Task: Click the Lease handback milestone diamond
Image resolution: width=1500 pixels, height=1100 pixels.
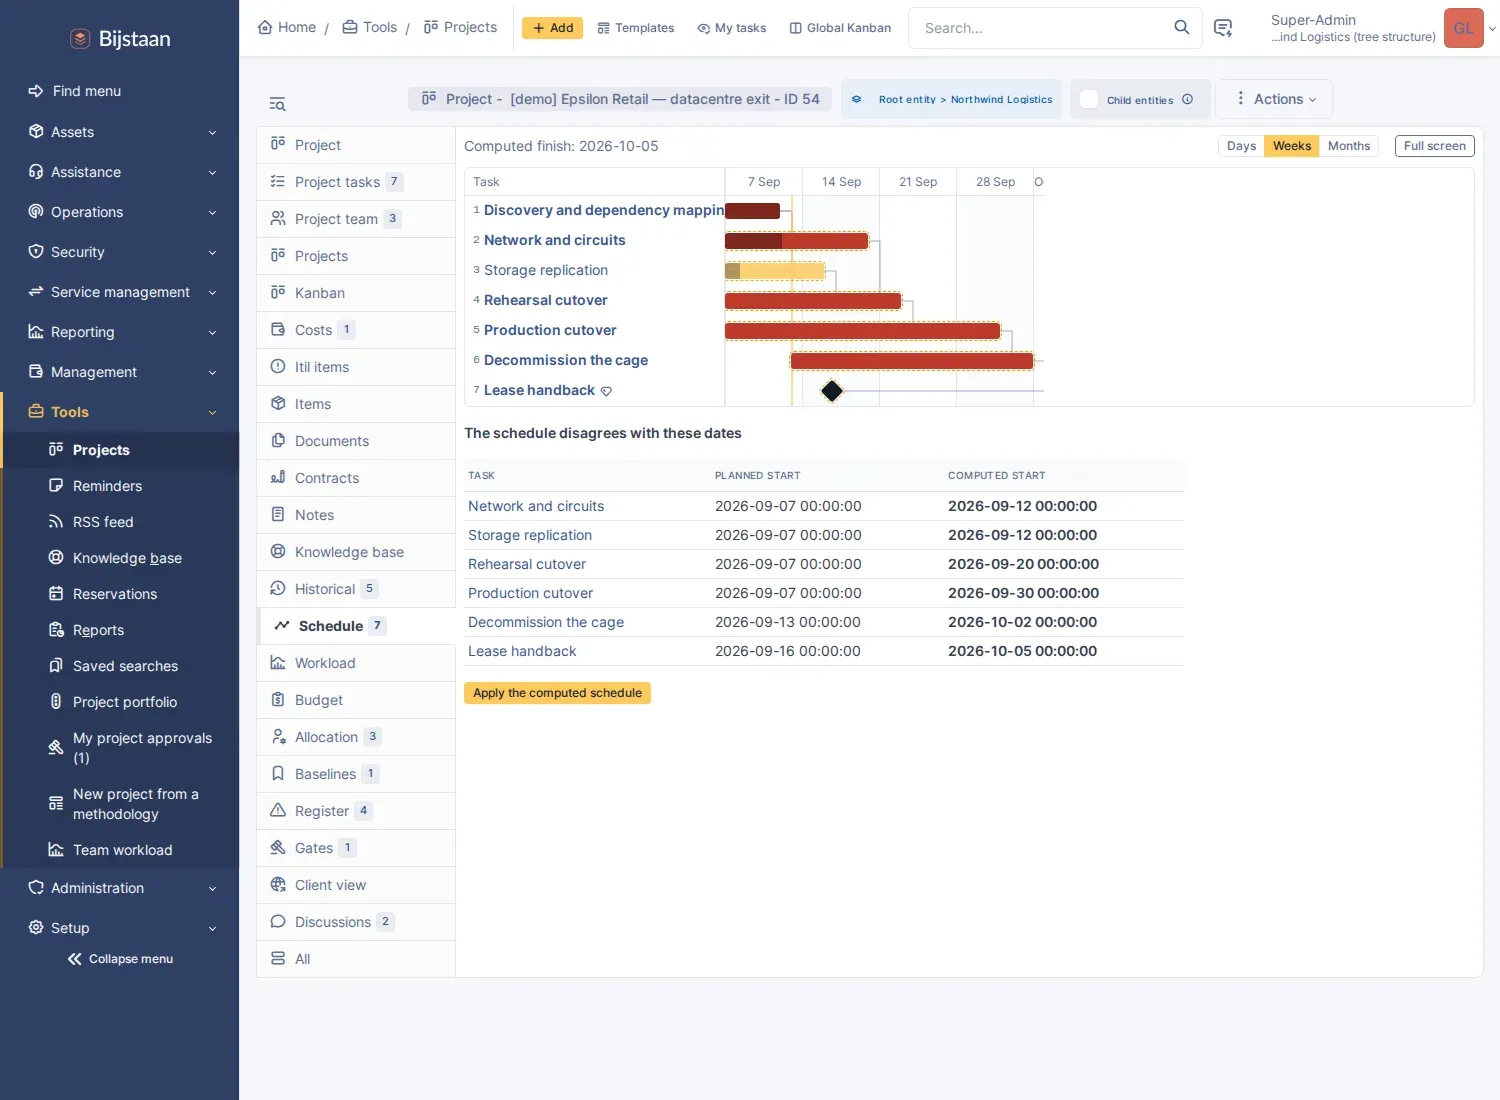Action: [832, 391]
